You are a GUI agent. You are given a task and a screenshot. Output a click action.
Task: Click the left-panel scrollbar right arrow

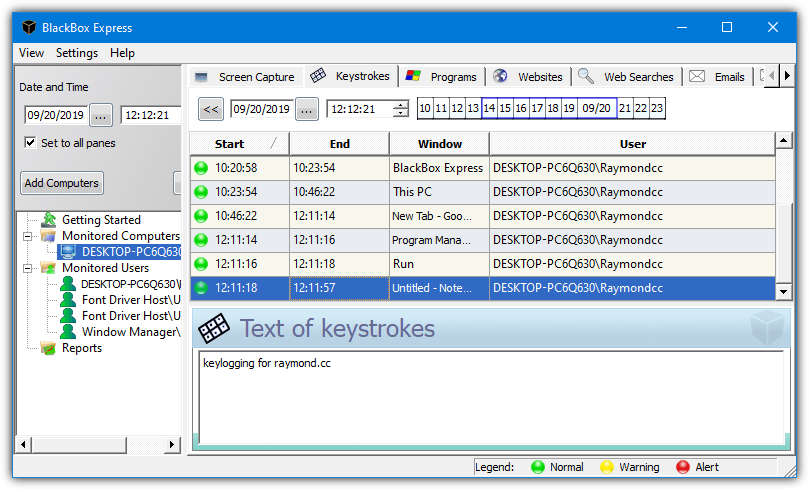[172, 444]
